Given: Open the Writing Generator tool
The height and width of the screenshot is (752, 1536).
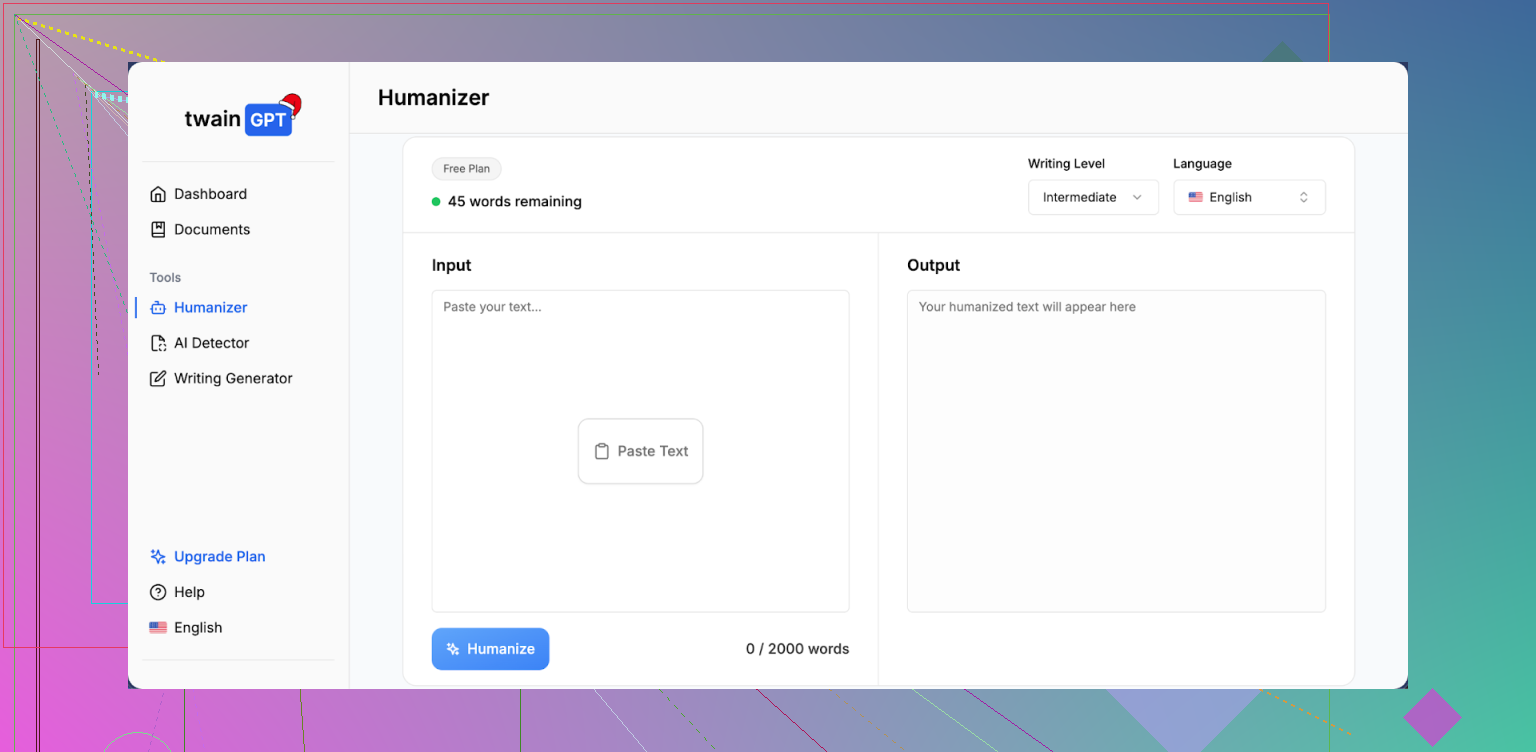Looking at the screenshot, I should point(233,379).
